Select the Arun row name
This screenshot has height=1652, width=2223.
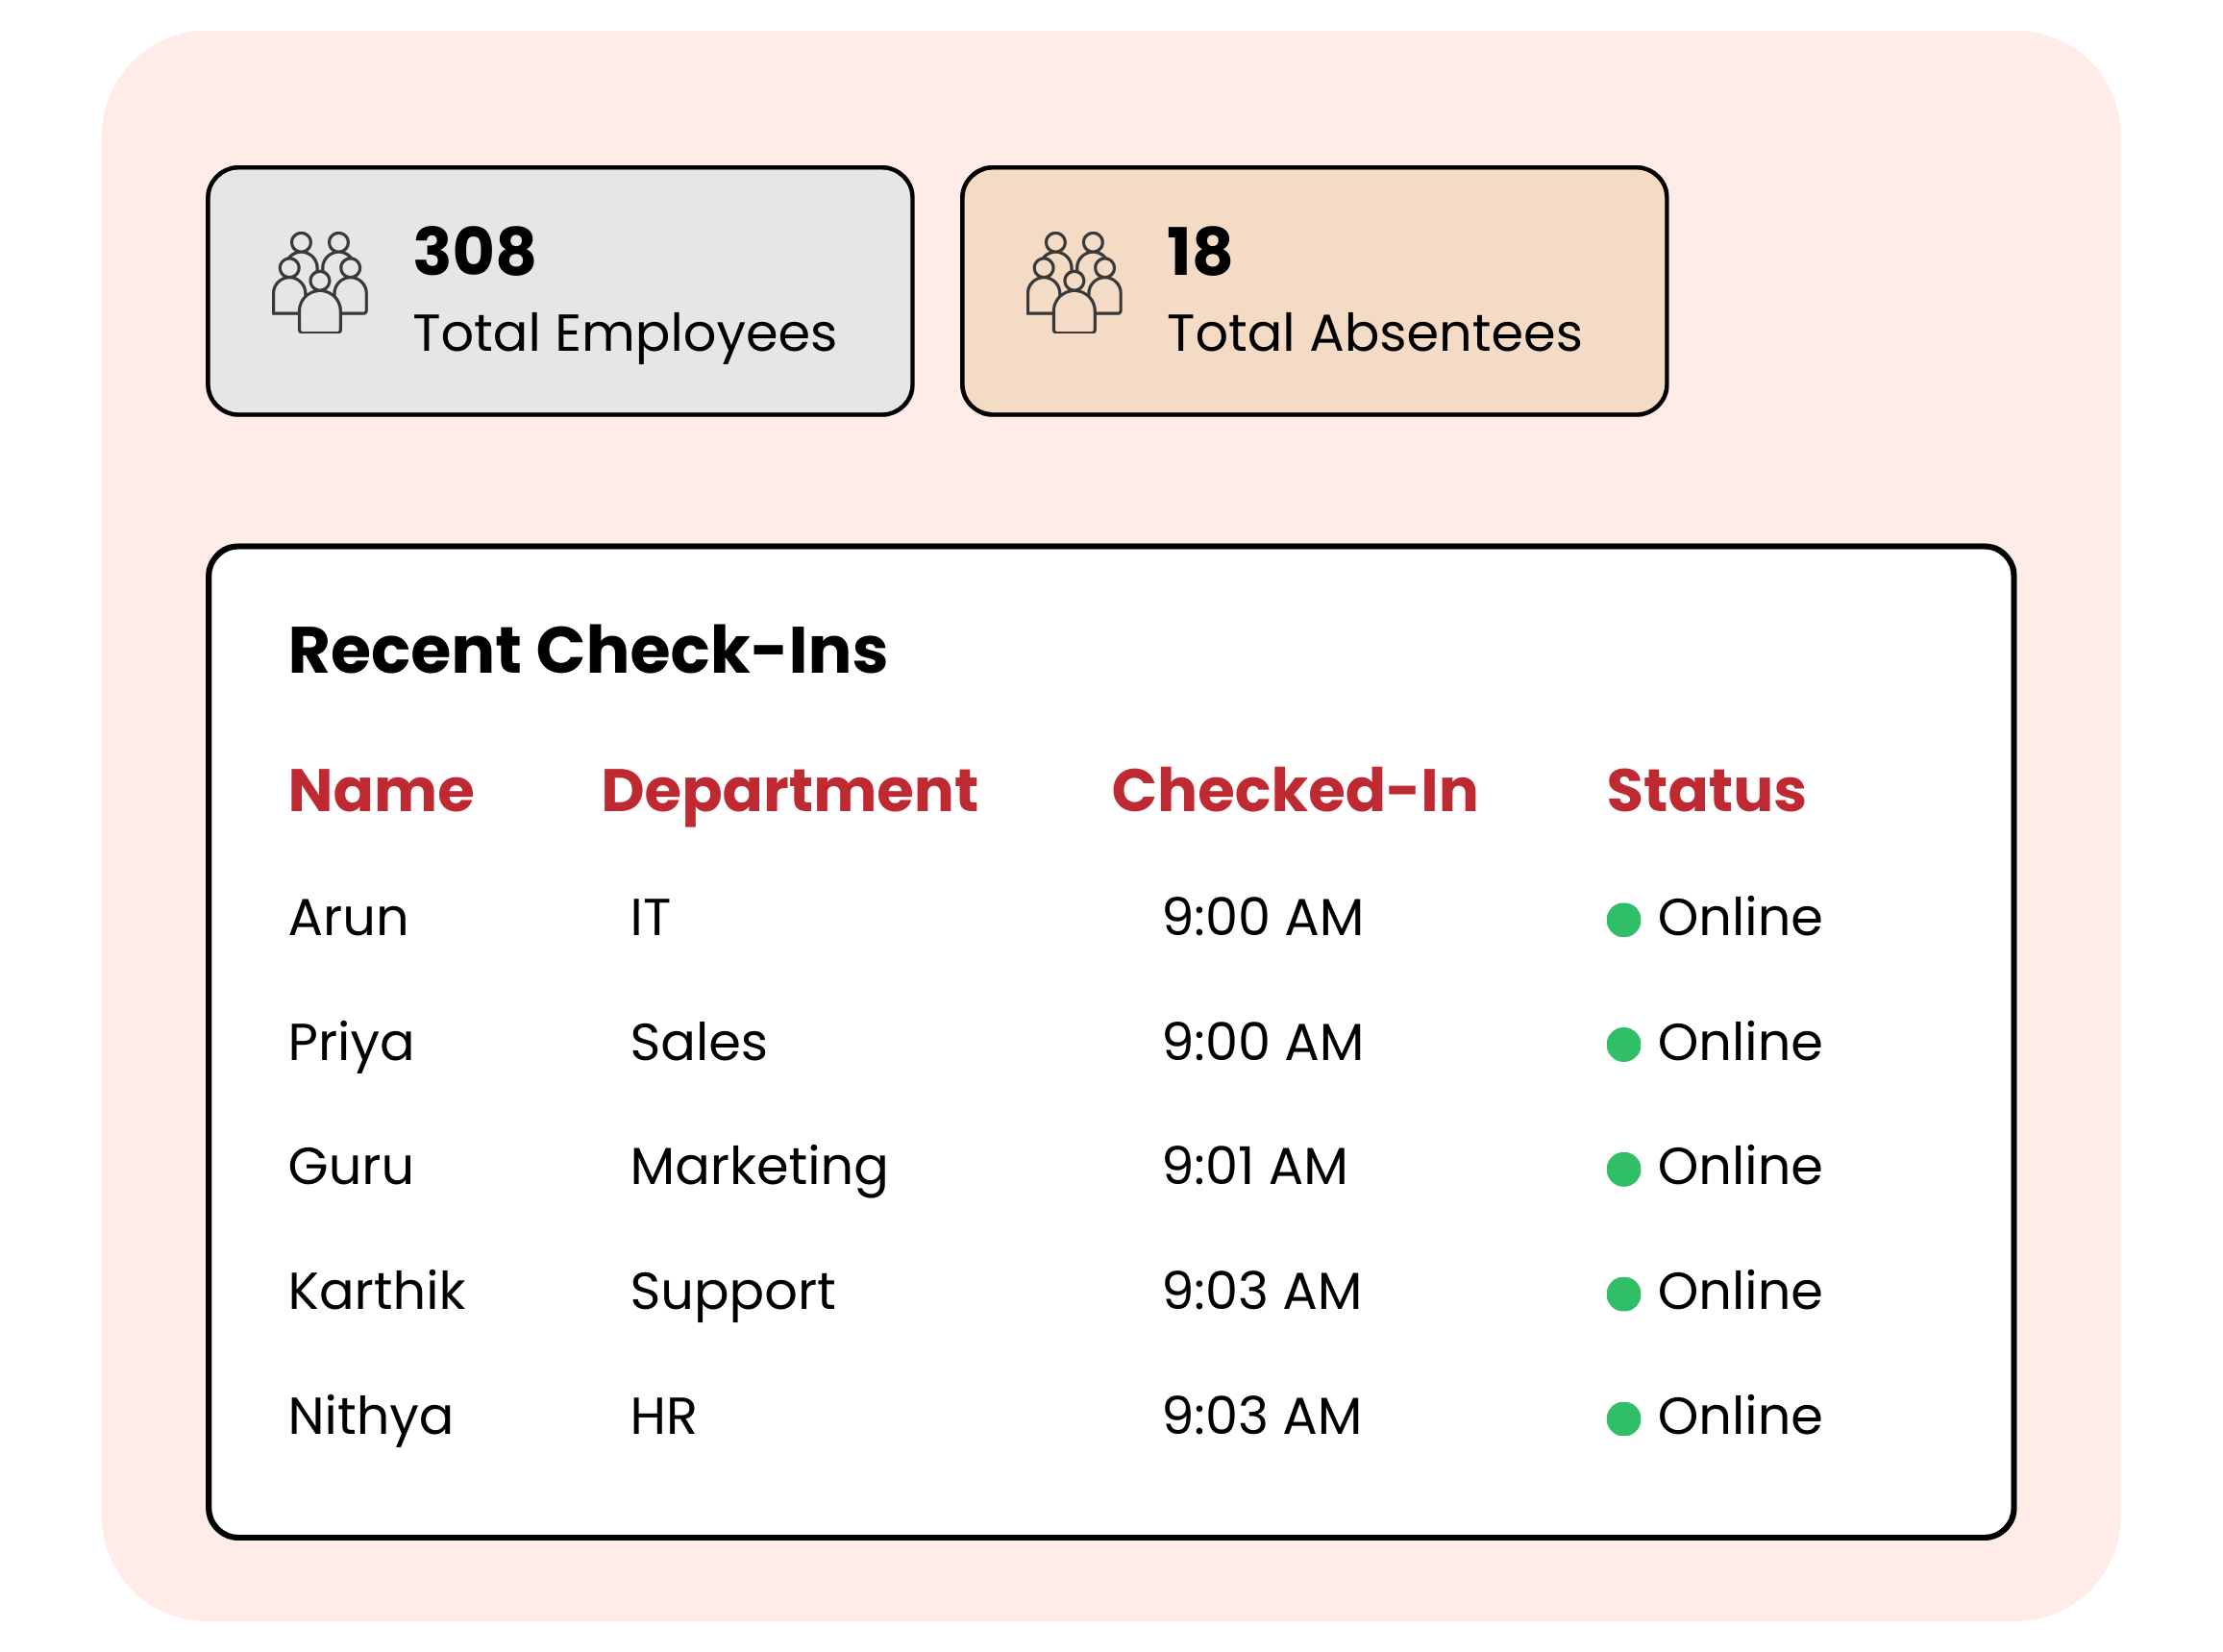tap(348, 917)
